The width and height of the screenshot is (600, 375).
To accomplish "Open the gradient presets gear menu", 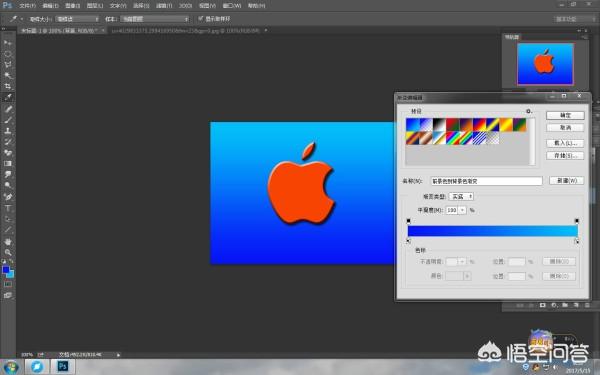I will (x=529, y=111).
